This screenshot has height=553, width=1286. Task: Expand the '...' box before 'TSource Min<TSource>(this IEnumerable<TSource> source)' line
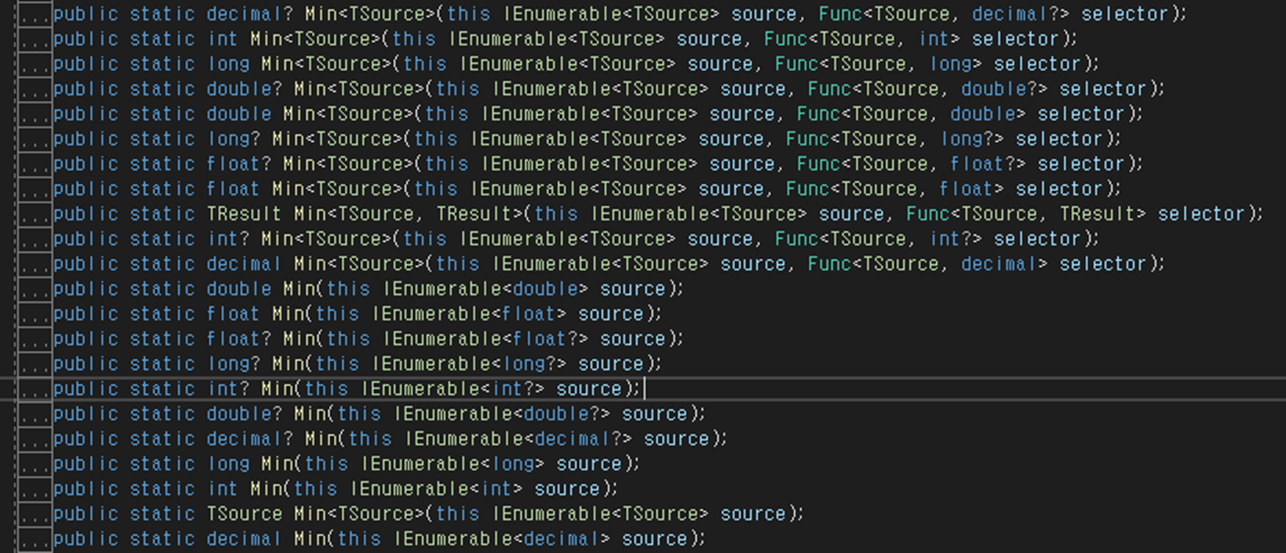click(x=36, y=515)
